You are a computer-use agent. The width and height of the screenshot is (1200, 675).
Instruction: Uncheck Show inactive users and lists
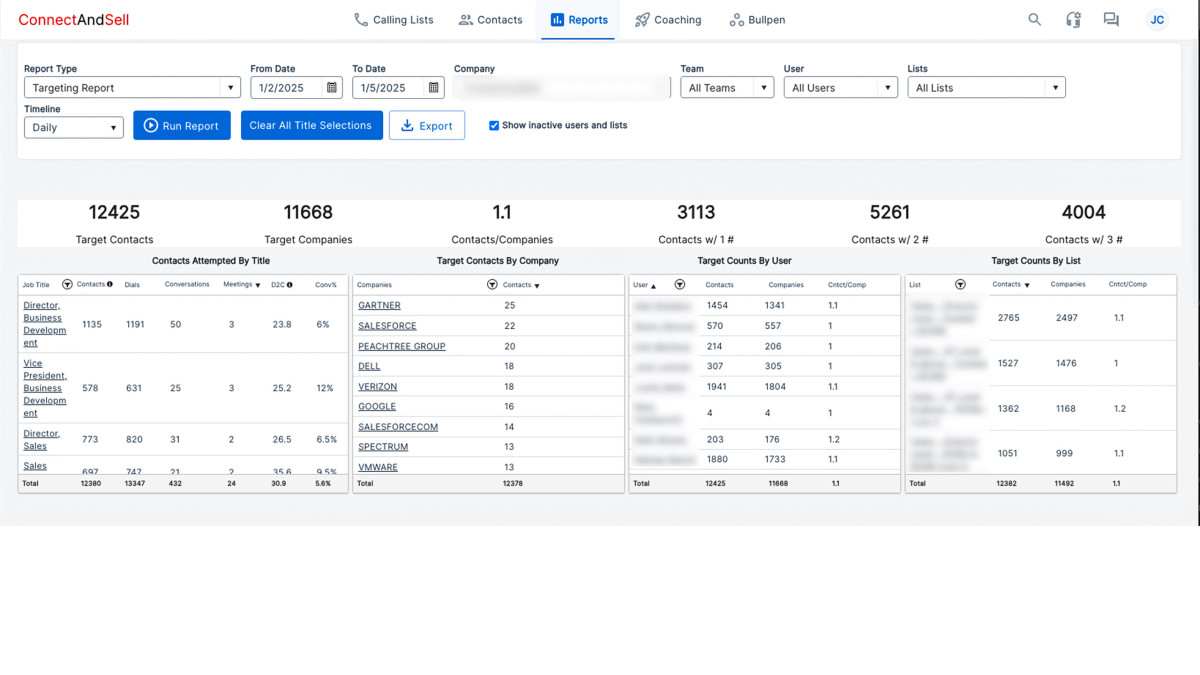coord(494,126)
